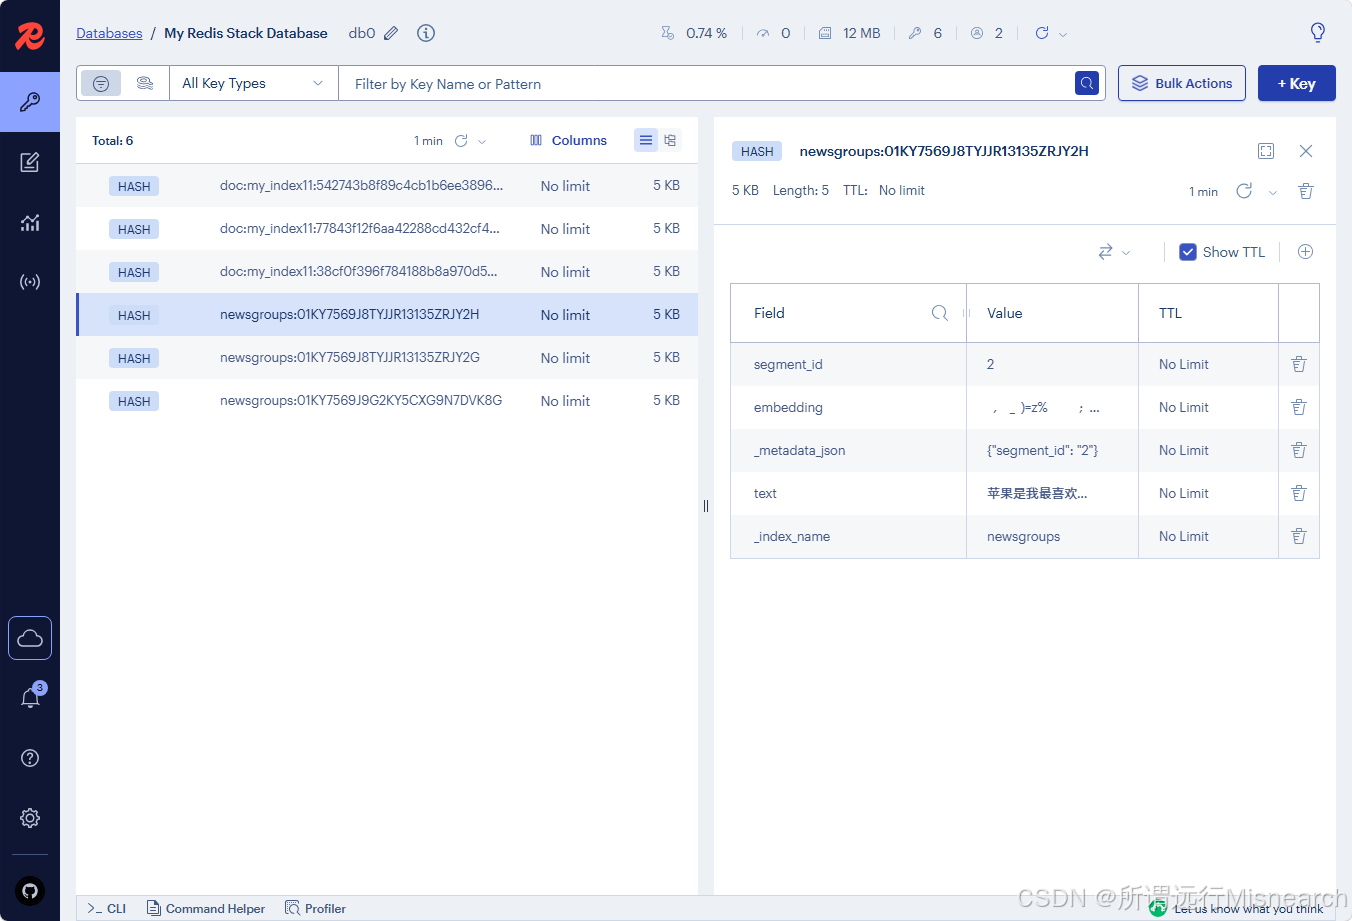The height and width of the screenshot is (921, 1352).
Task: Expand key list auto-refresh options
Action: click(482, 141)
